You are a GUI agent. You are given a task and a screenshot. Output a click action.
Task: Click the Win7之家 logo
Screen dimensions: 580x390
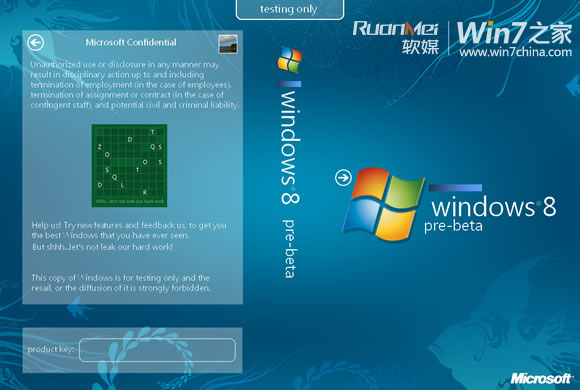515,33
